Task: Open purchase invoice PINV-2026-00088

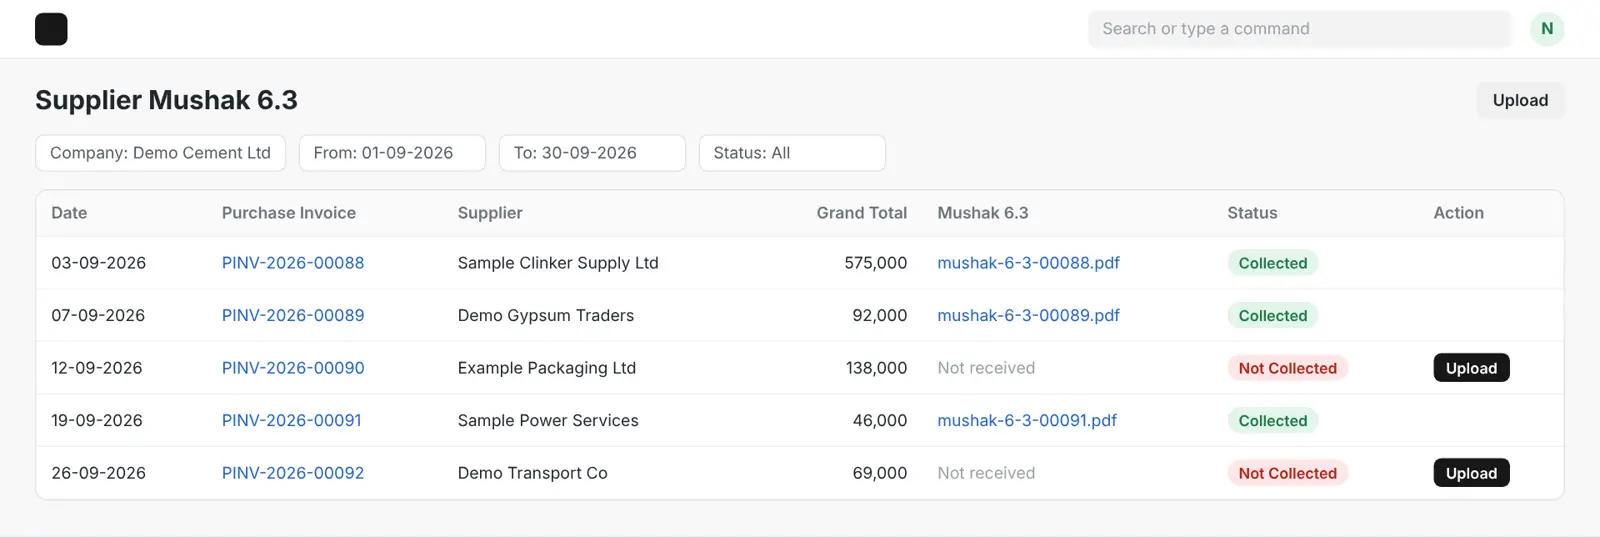Action: tap(293, 263)
